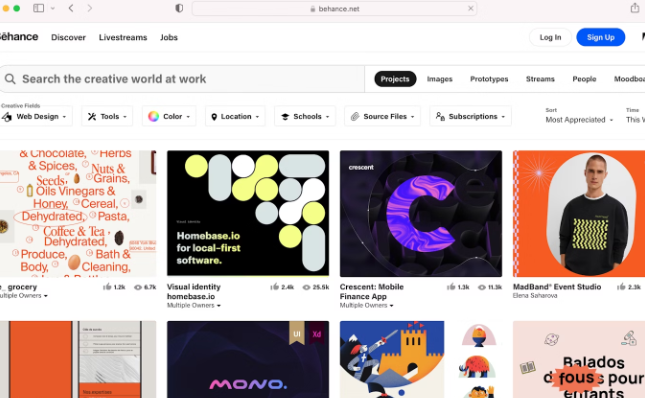Open the Location filter dropdown
Viewport: 645px width, 398px height.
235,116
